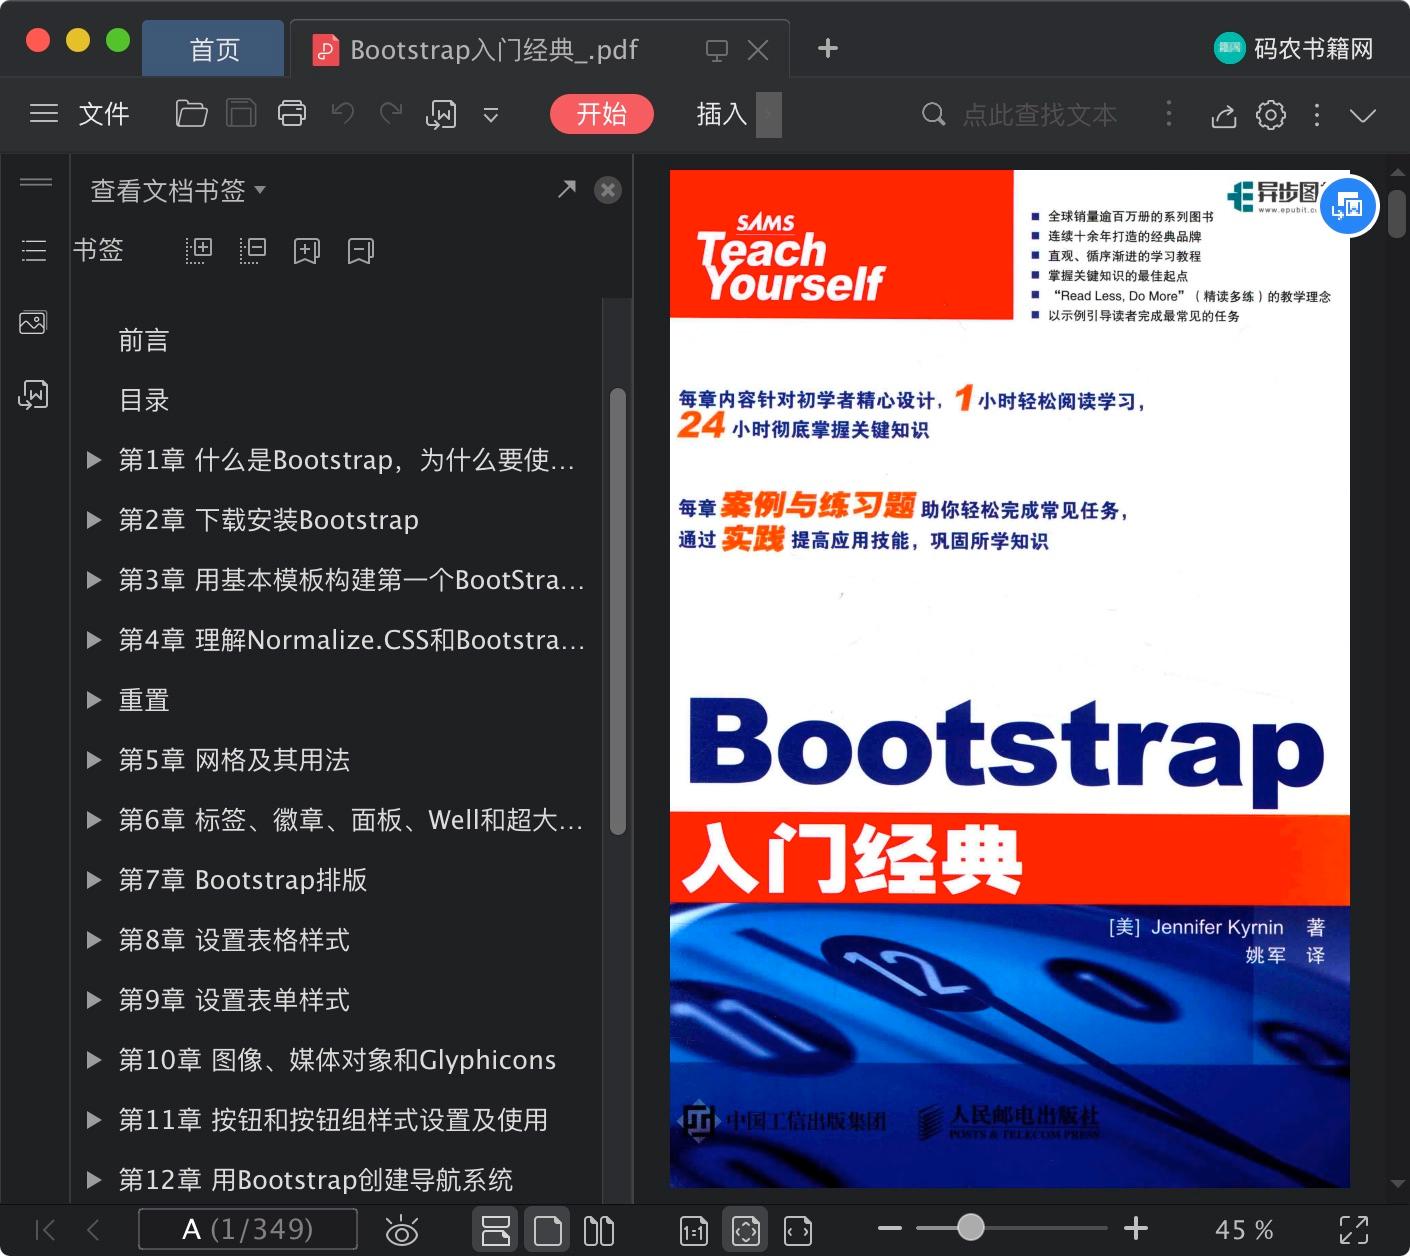Click the undo arrow icon
1410x1256 pixels.
point(343,114)
